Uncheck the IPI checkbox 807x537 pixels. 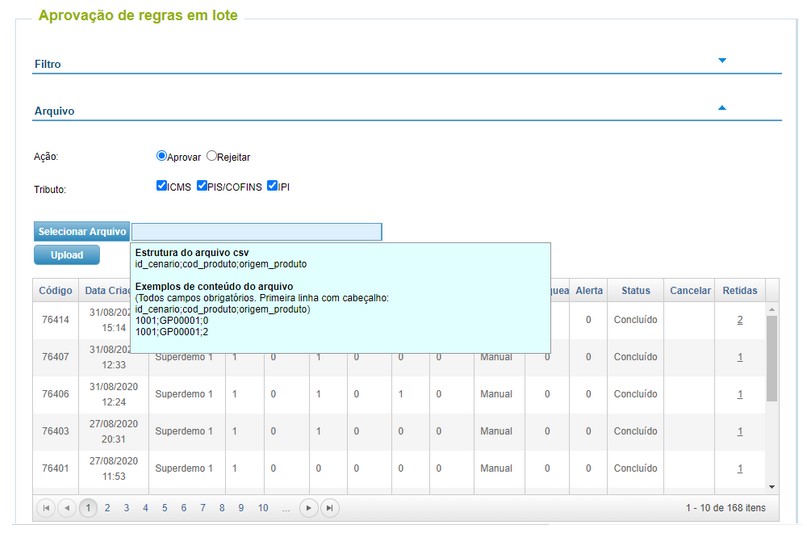point(272,186)
